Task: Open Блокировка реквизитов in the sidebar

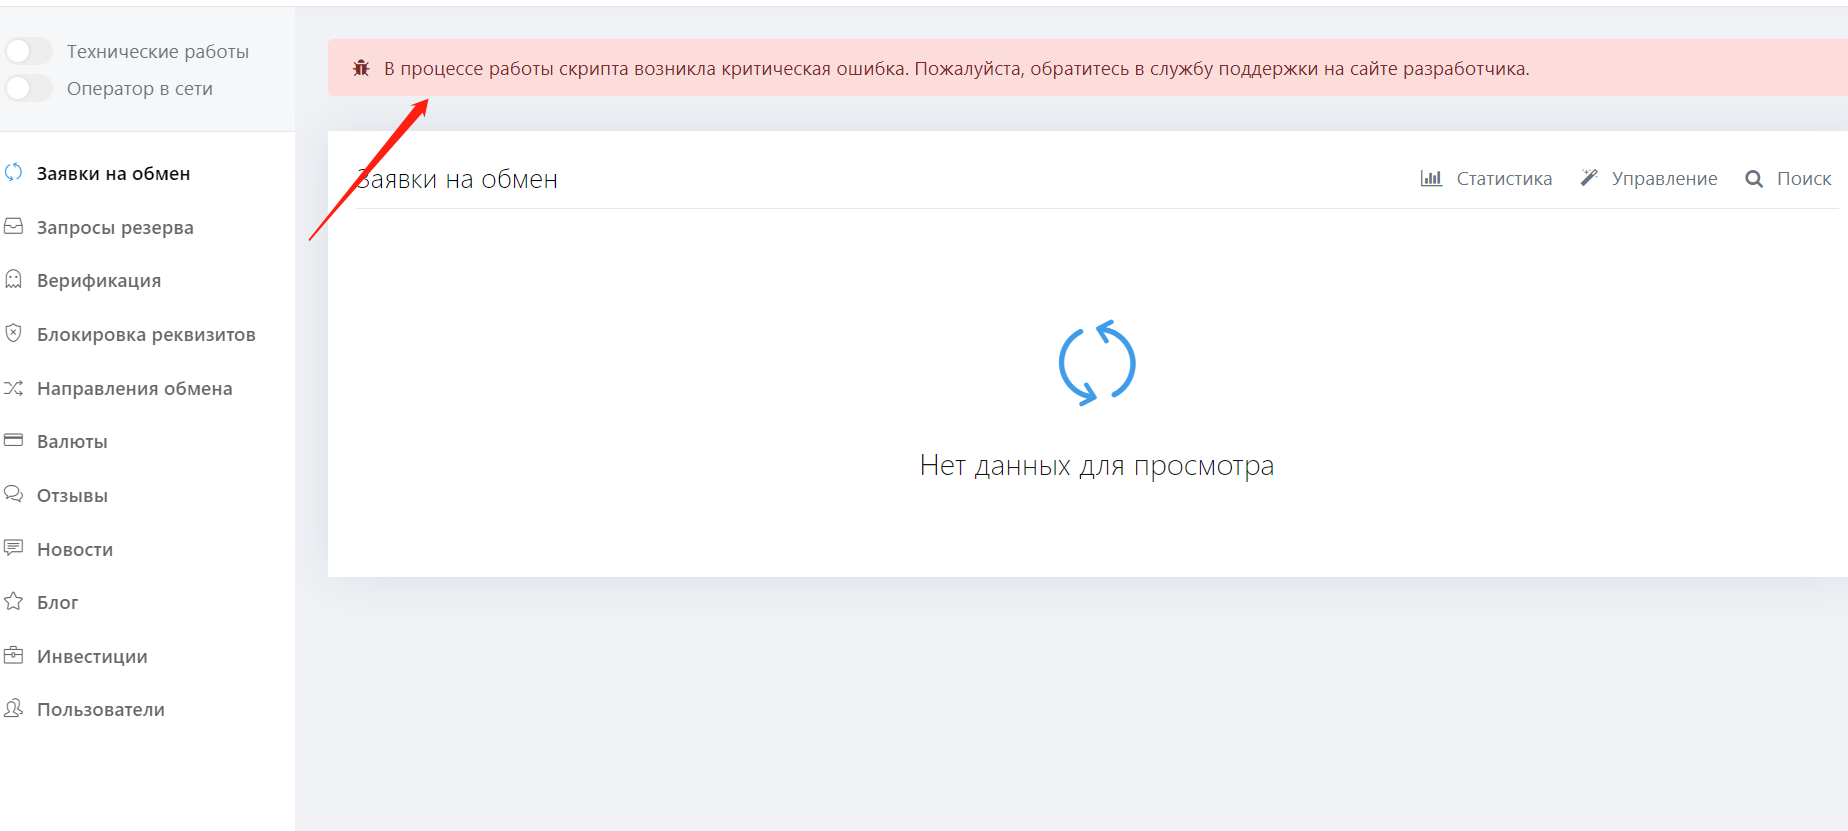Action: [146, 334]
